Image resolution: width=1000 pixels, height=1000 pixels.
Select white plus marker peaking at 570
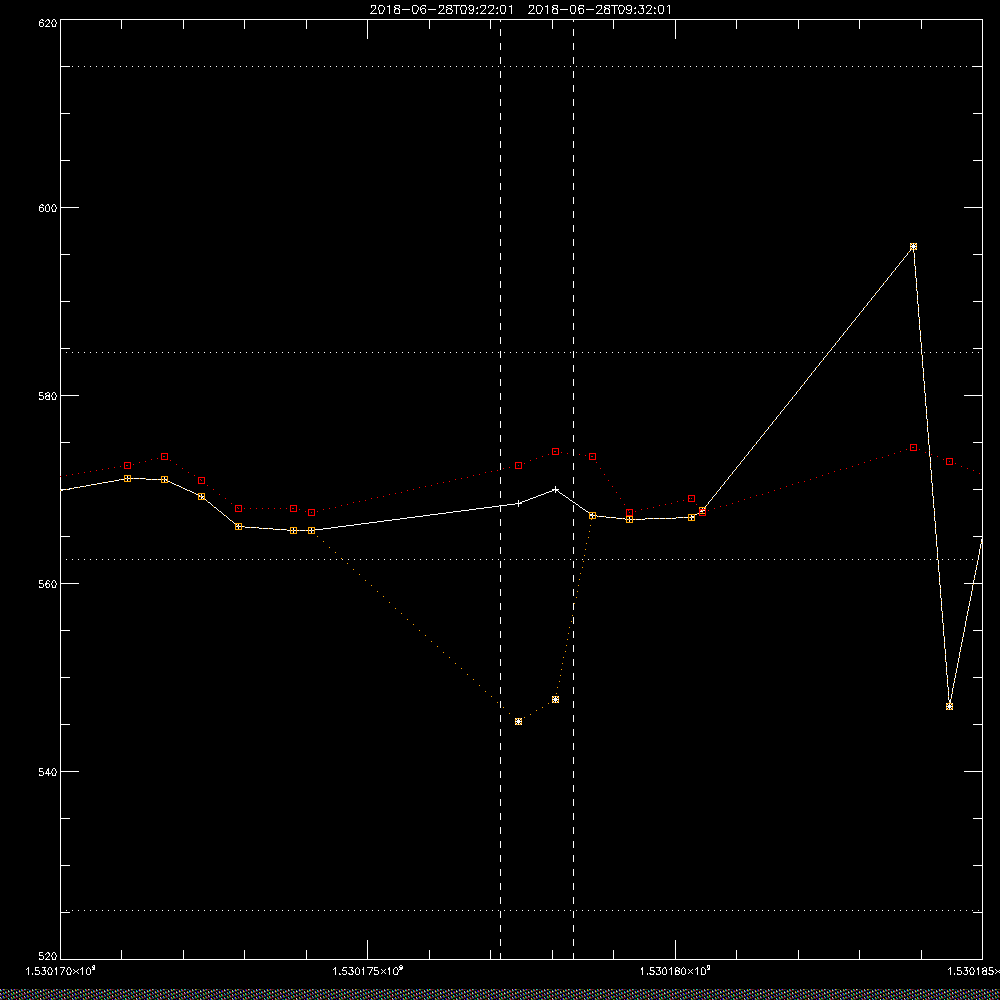coord(555,490)
